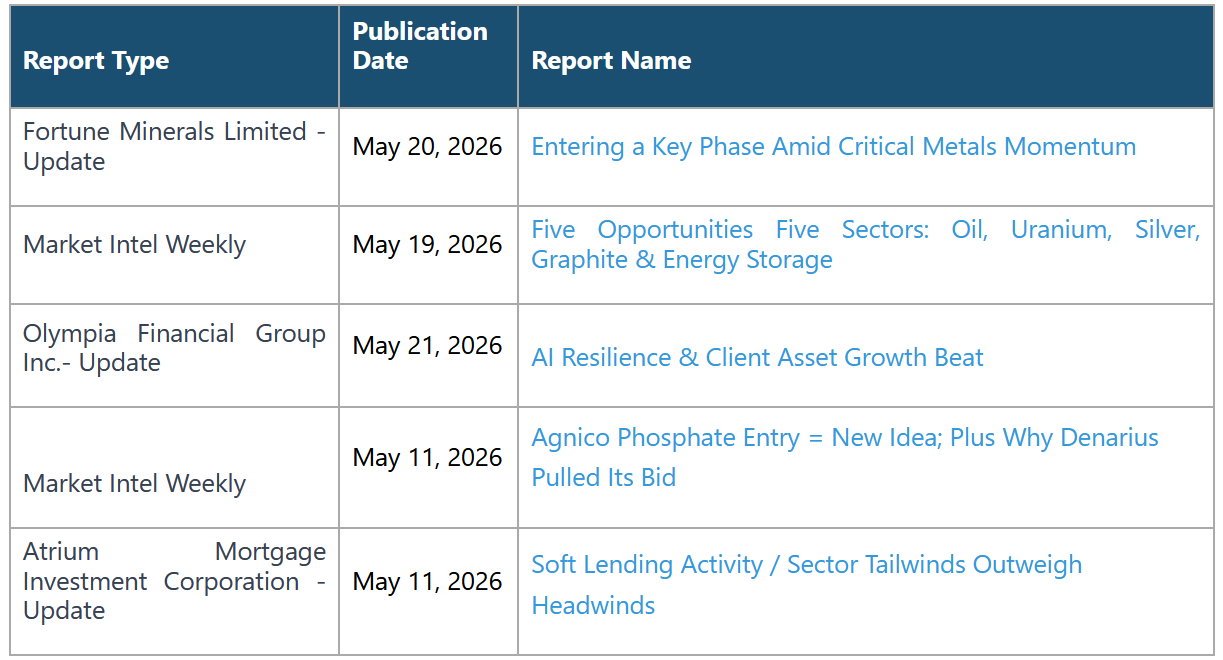
Task: Click the "May 20, 2026" date cell
Action: [427, 147]
